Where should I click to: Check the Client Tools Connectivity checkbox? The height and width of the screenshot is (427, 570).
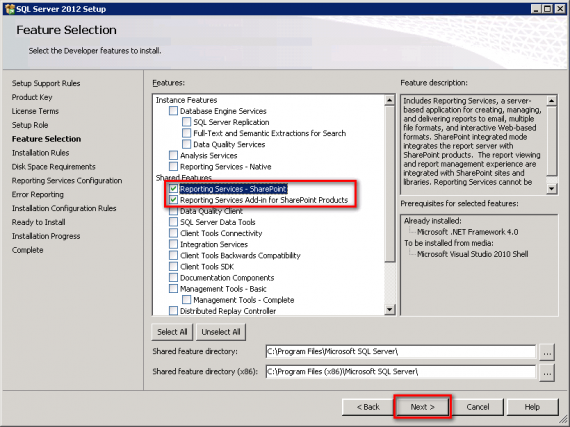tap(173, 233)
